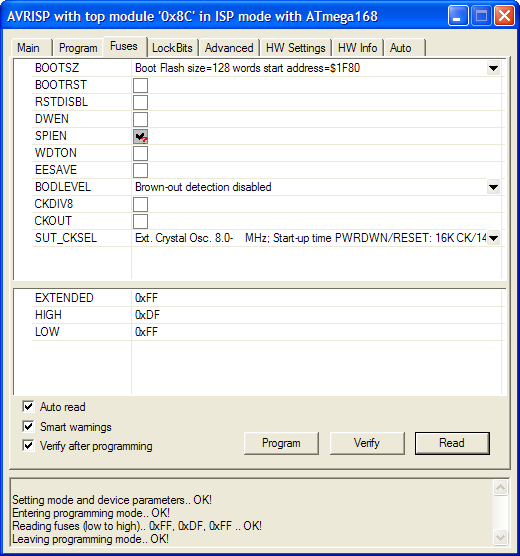Screen dimensions: 520x556
Task: Select the BODLEVEL fuse label
Action: coord(63,187)
